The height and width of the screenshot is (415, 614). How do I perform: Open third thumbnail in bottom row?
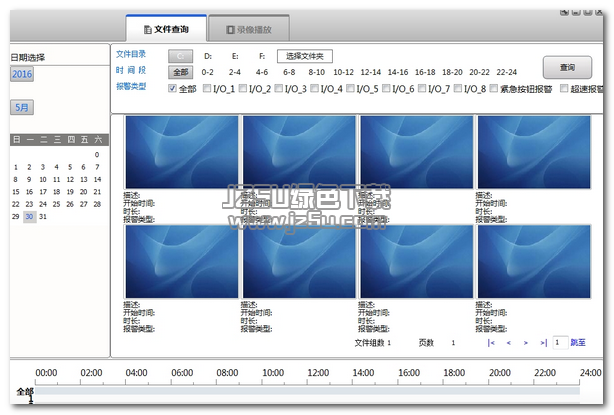417,262
